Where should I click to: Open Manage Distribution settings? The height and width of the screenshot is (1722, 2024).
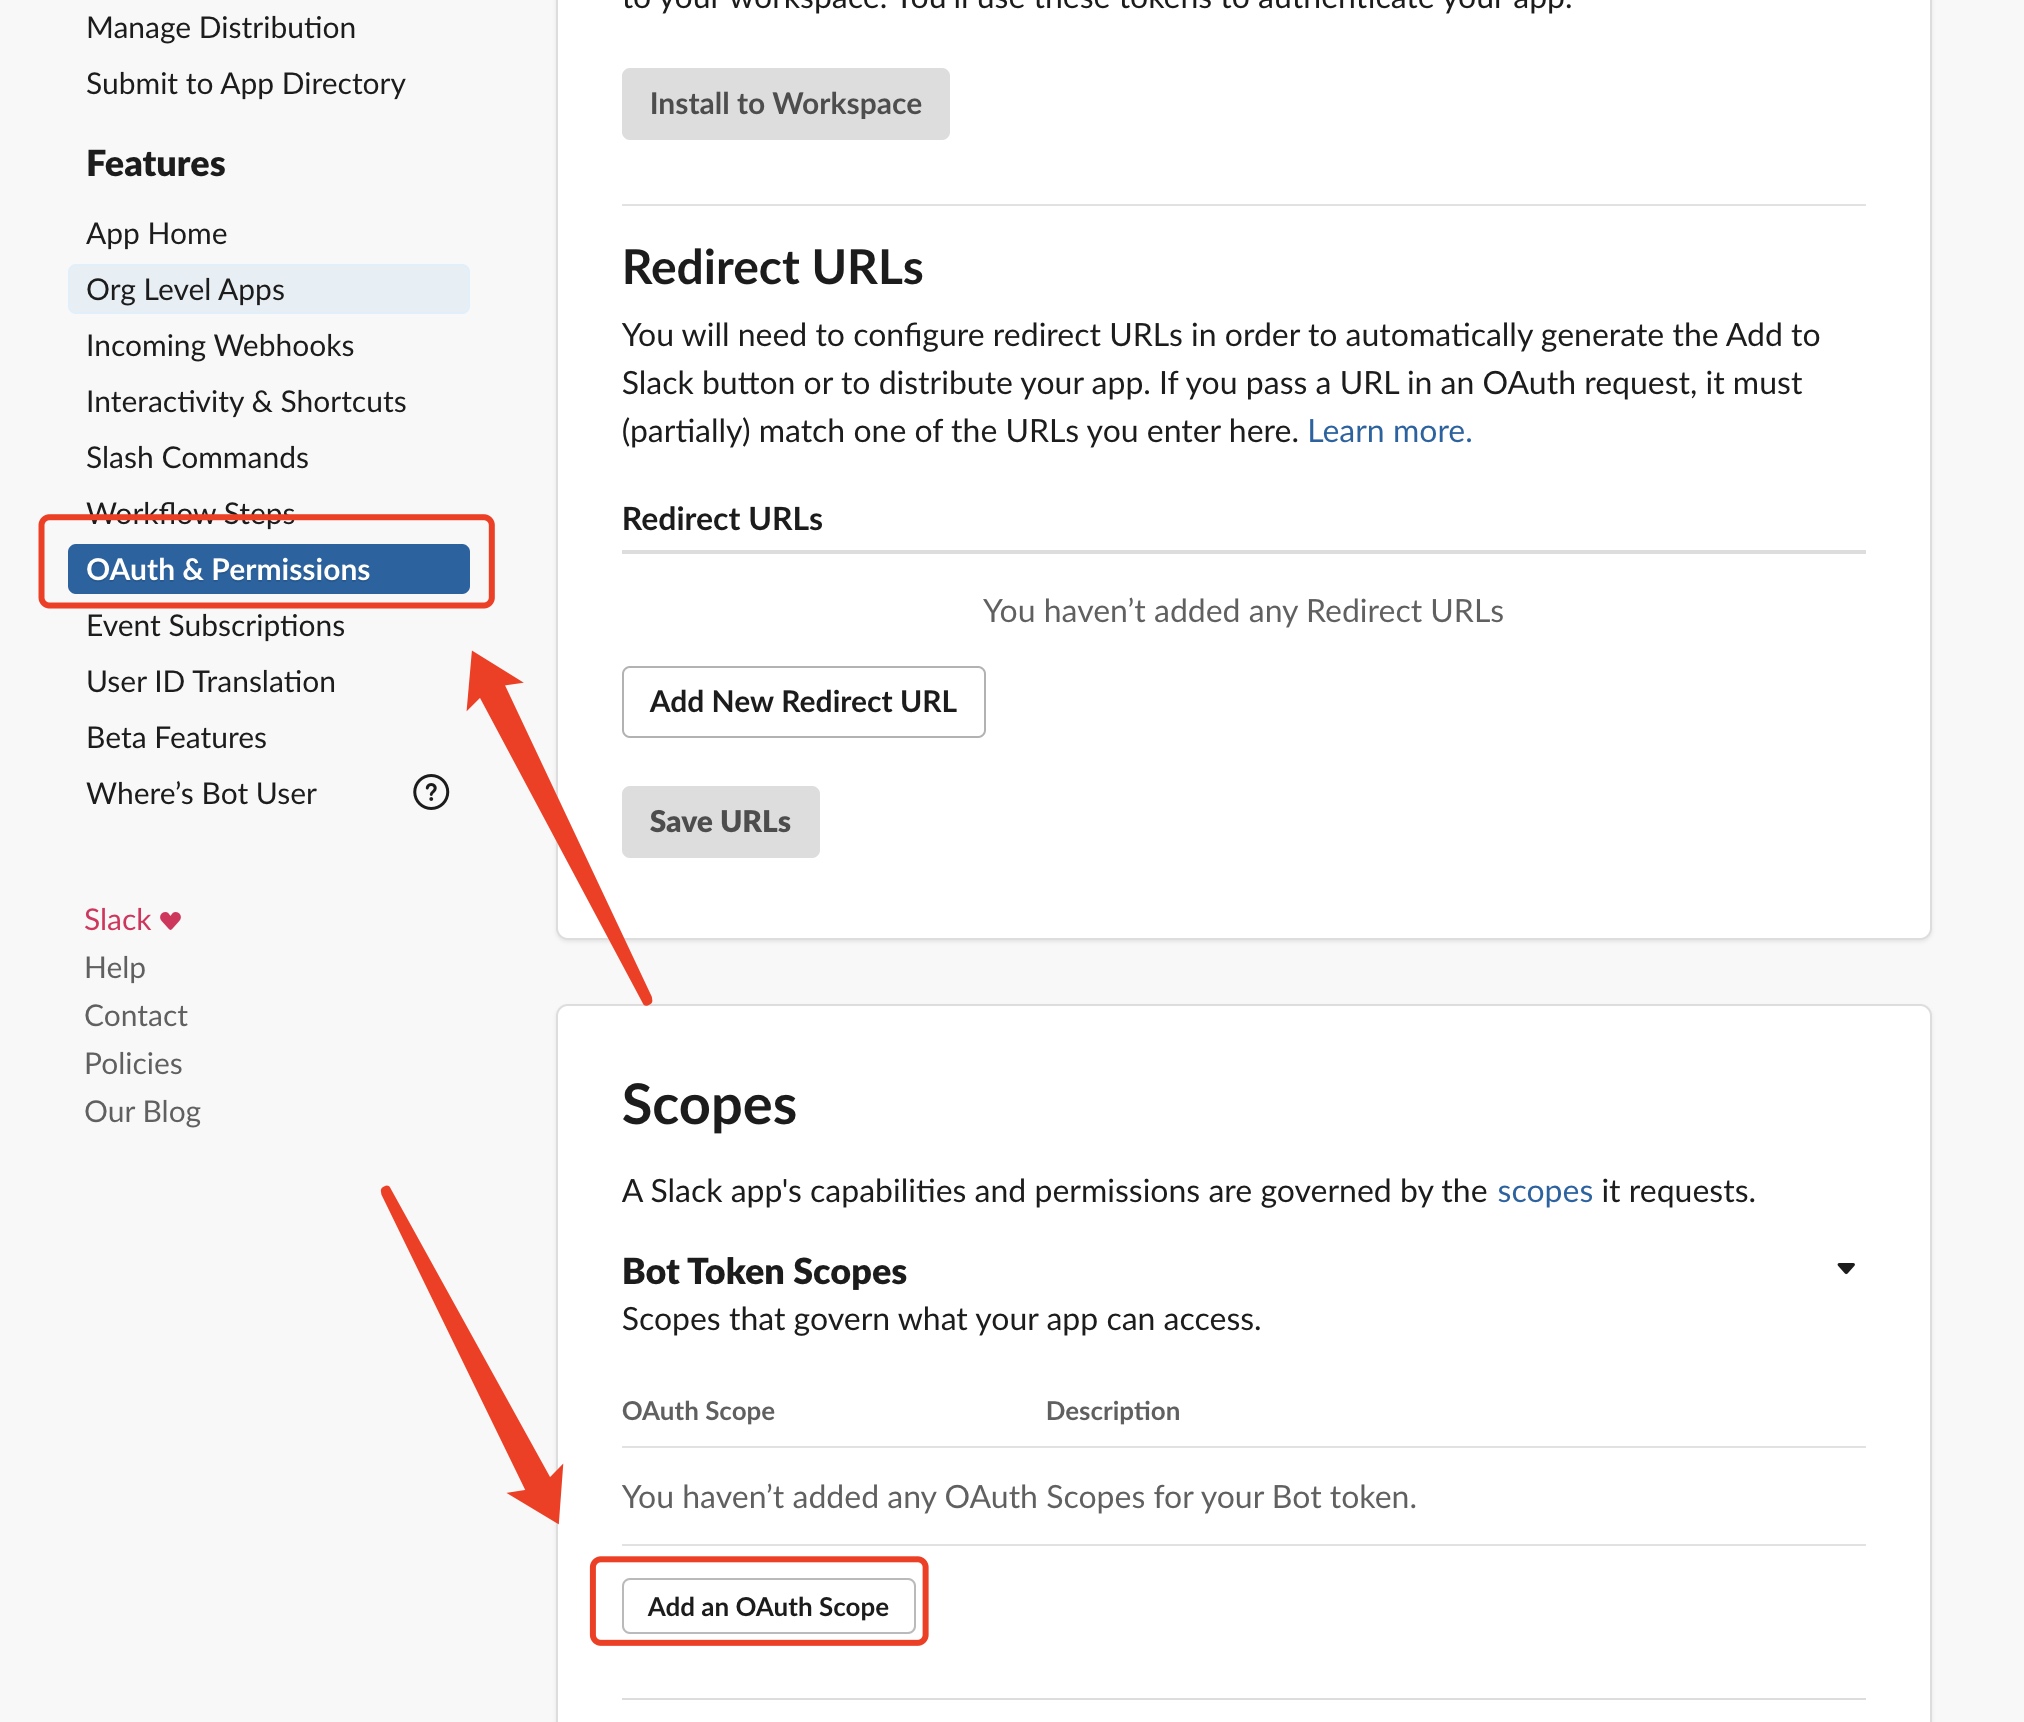coord(220,27)
